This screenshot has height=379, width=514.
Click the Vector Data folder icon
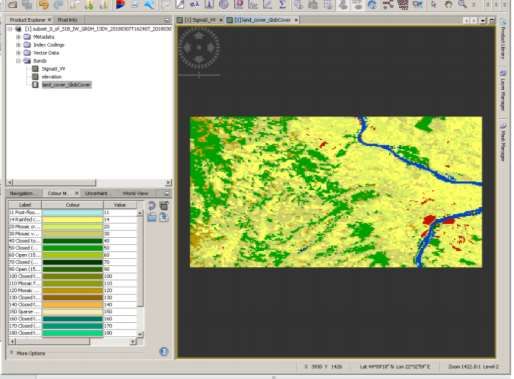pyautogui.click(x=27, y=53)
